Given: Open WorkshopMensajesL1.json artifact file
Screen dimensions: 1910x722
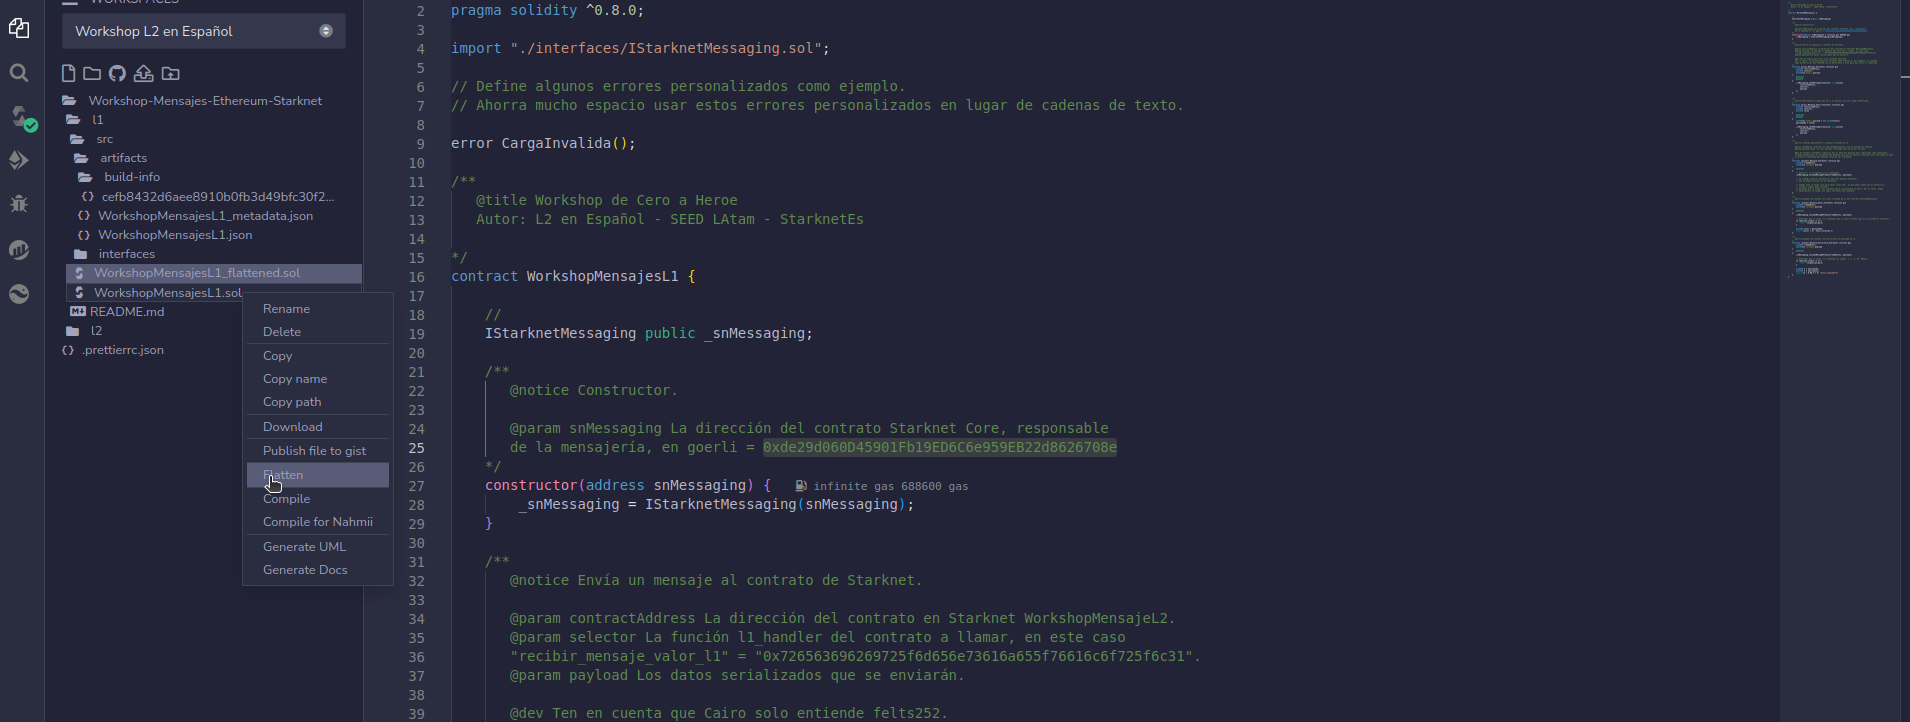Looking at the screenshot, I should pos(175,235).
